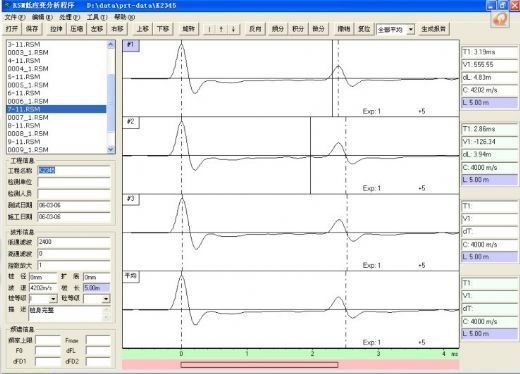520x374 pixels.
Task: Click the 打开 (Open) toolbar button
Action: (x=12, y=29)
